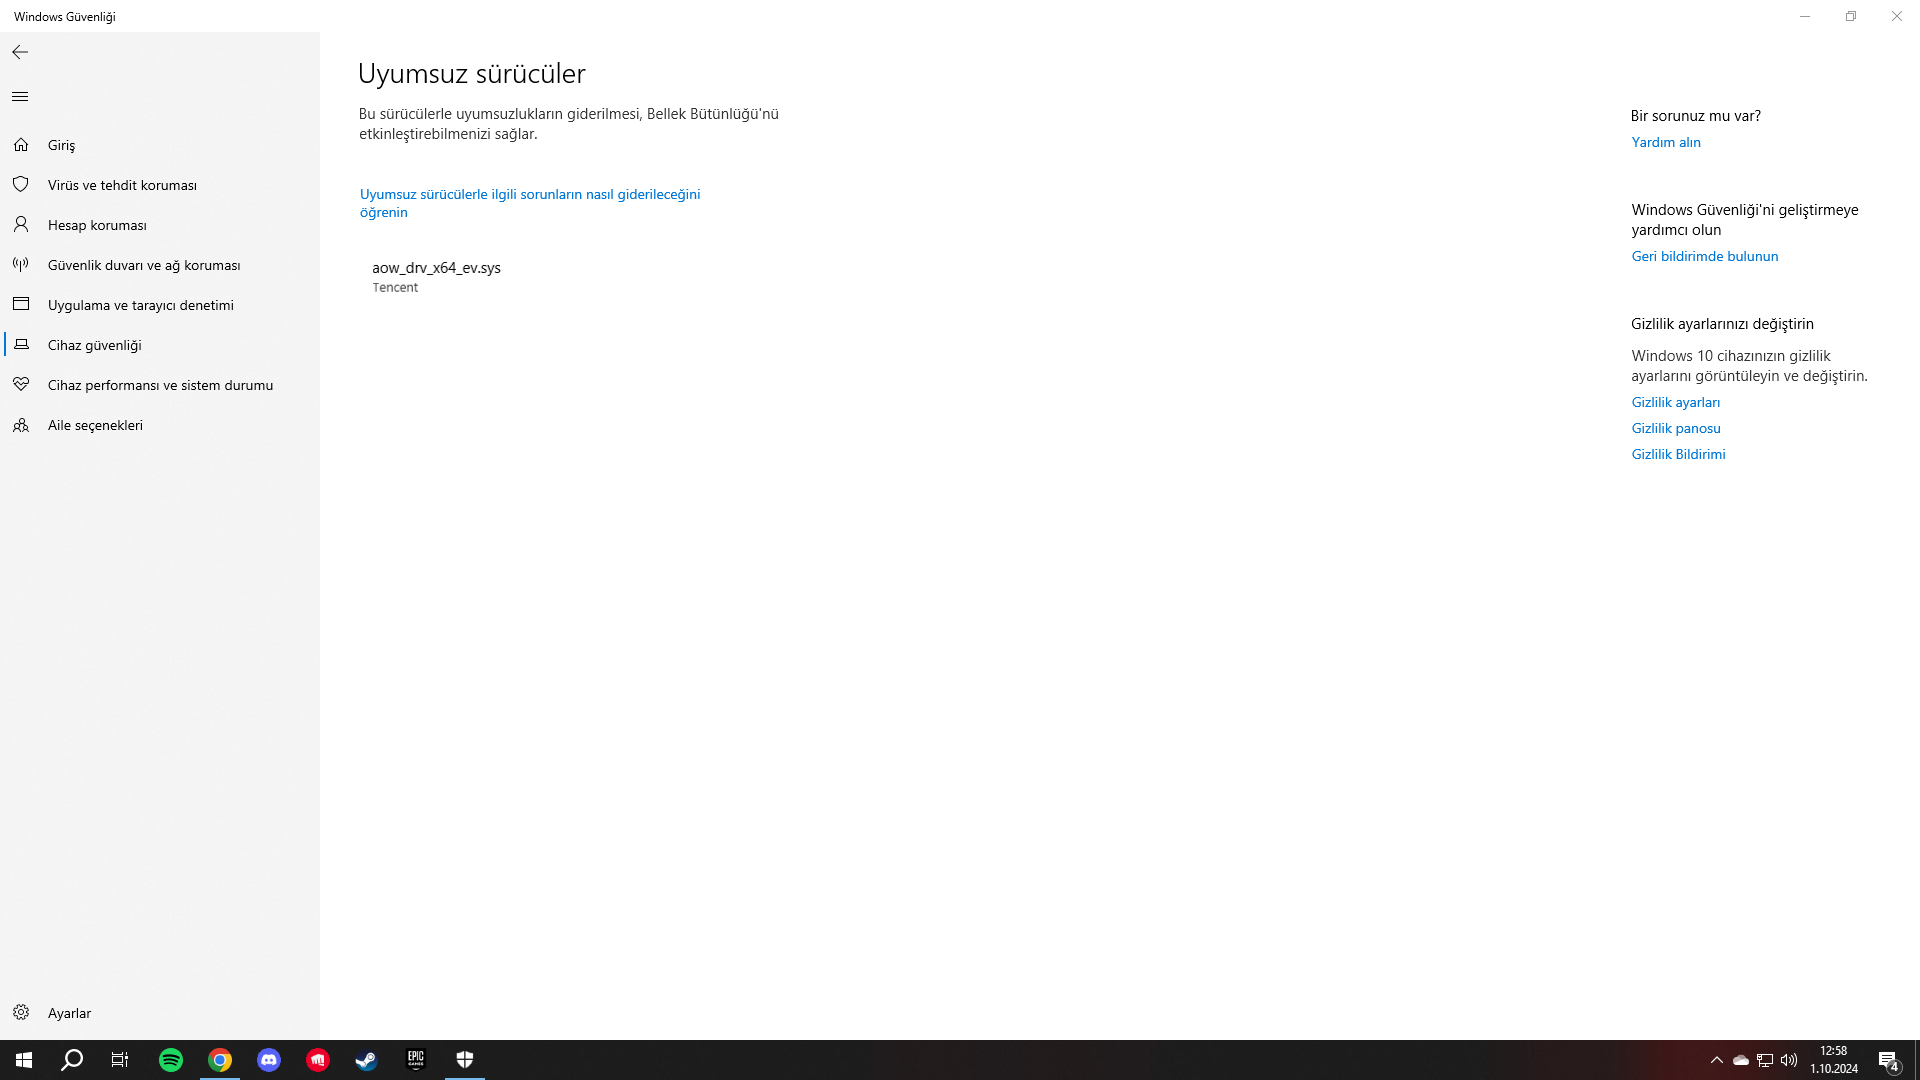Open the hamburger navigation menu

pyautogui.click(x=20, y=97)
